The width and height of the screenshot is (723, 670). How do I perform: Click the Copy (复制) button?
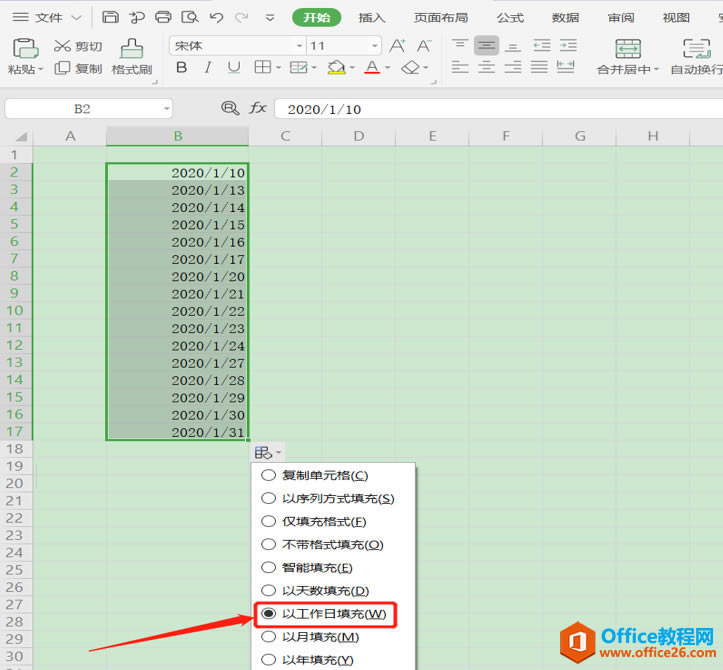(x=78, y=69)
